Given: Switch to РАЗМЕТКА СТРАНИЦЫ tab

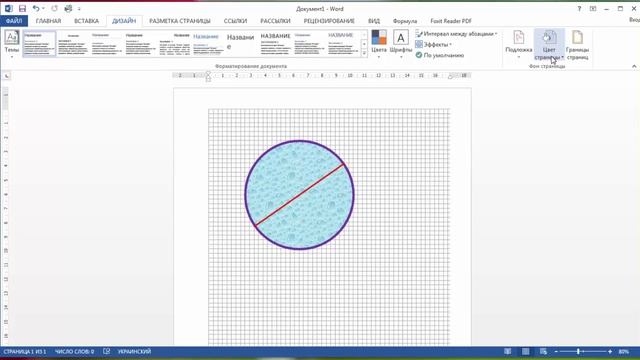Looking at the screenshot, I should pos(180,21).
